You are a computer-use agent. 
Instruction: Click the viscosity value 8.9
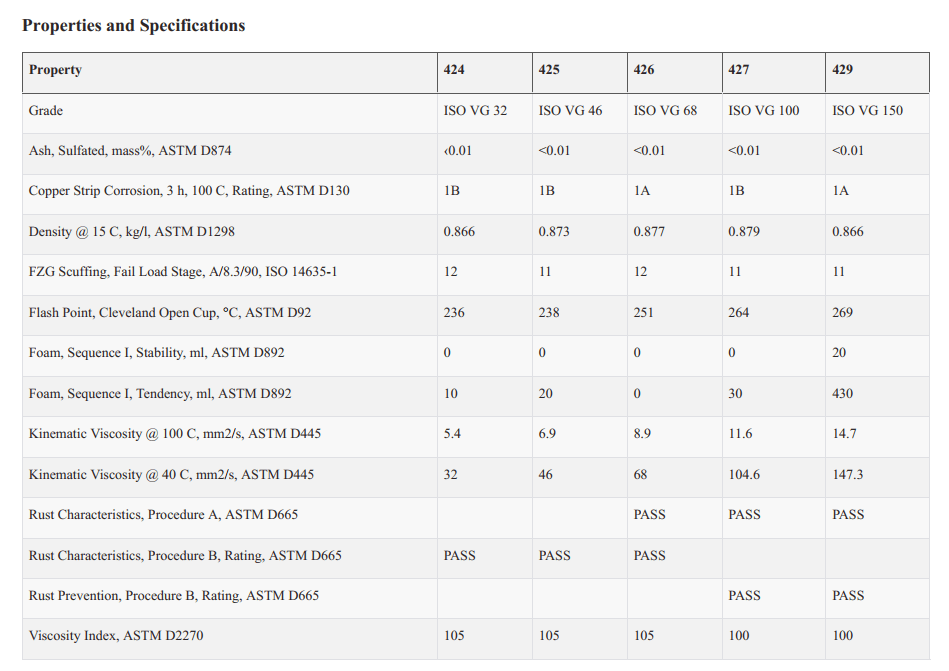tap(642, 434)
